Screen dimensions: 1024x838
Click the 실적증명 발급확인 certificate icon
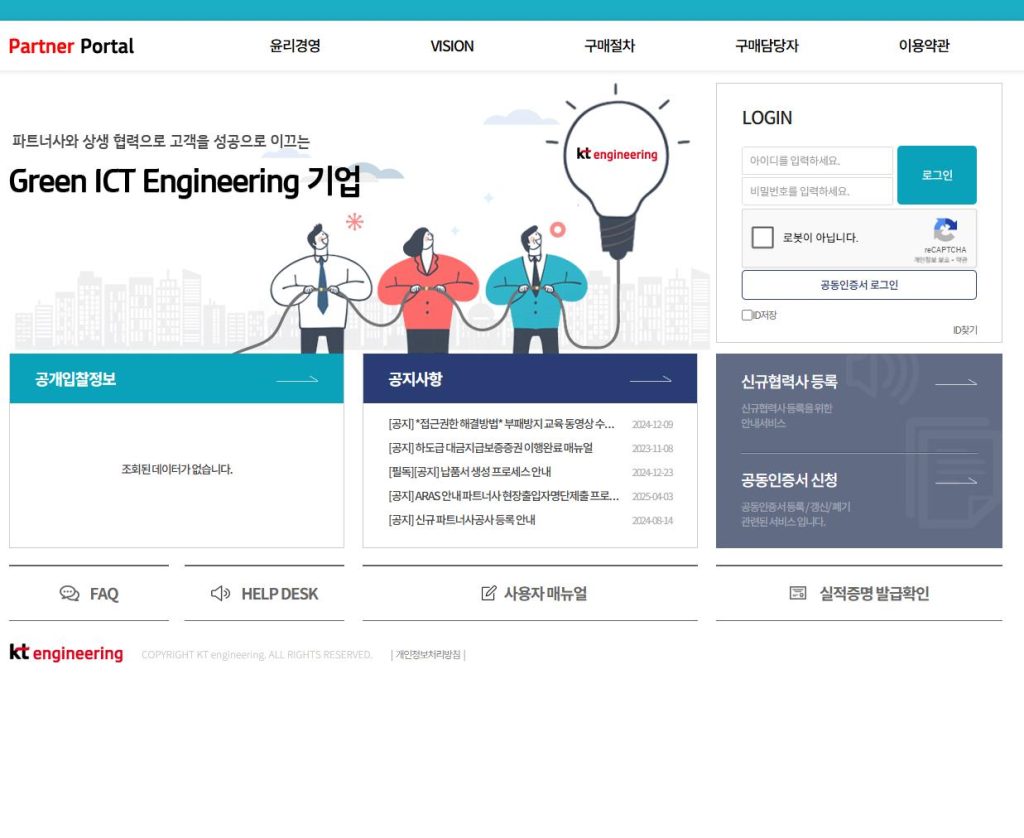(x=797, y=594)
